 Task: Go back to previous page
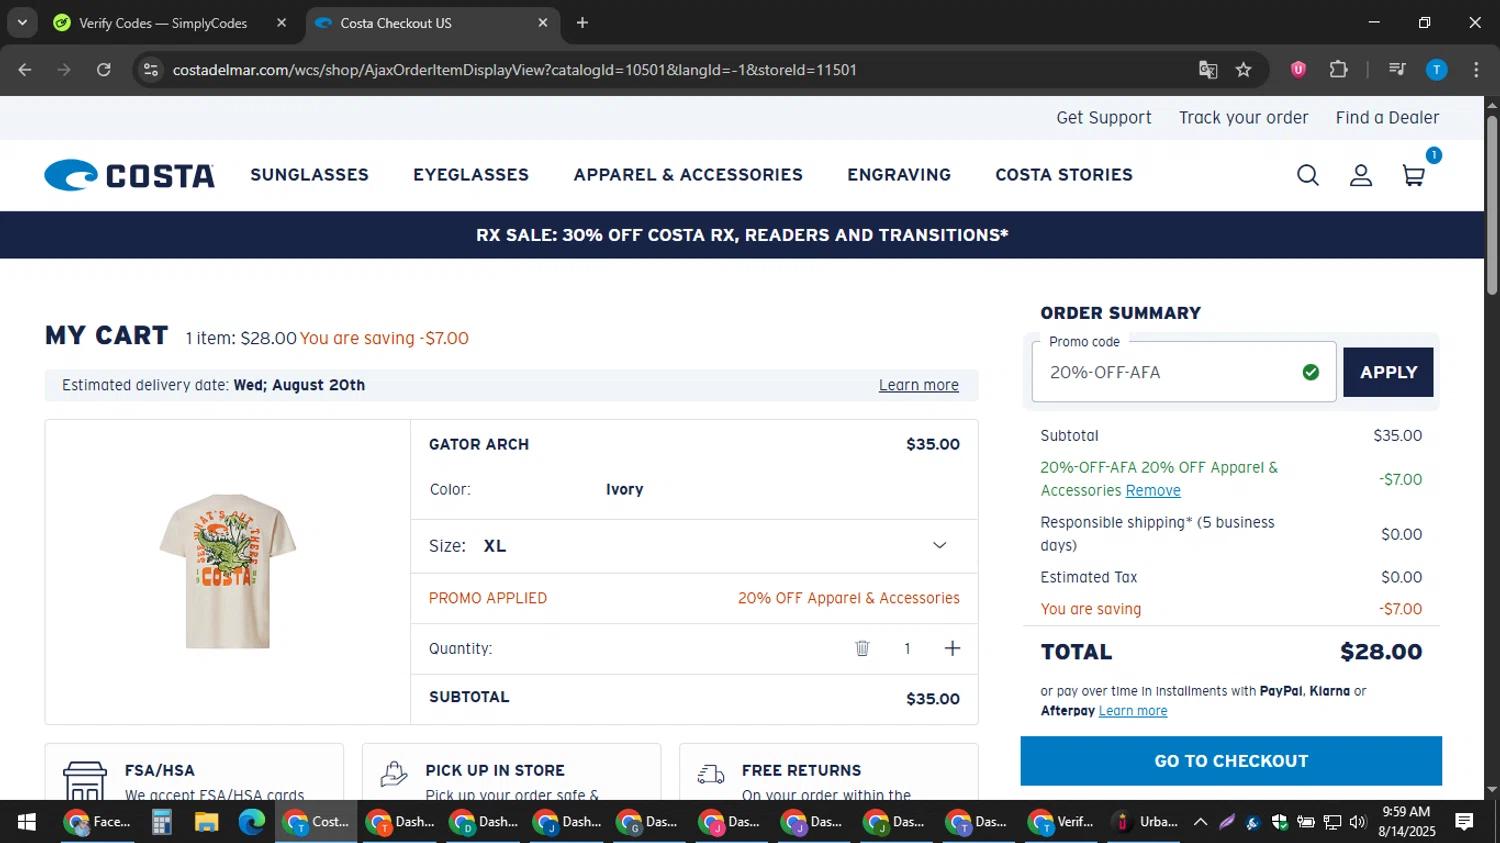coord(25,70)
